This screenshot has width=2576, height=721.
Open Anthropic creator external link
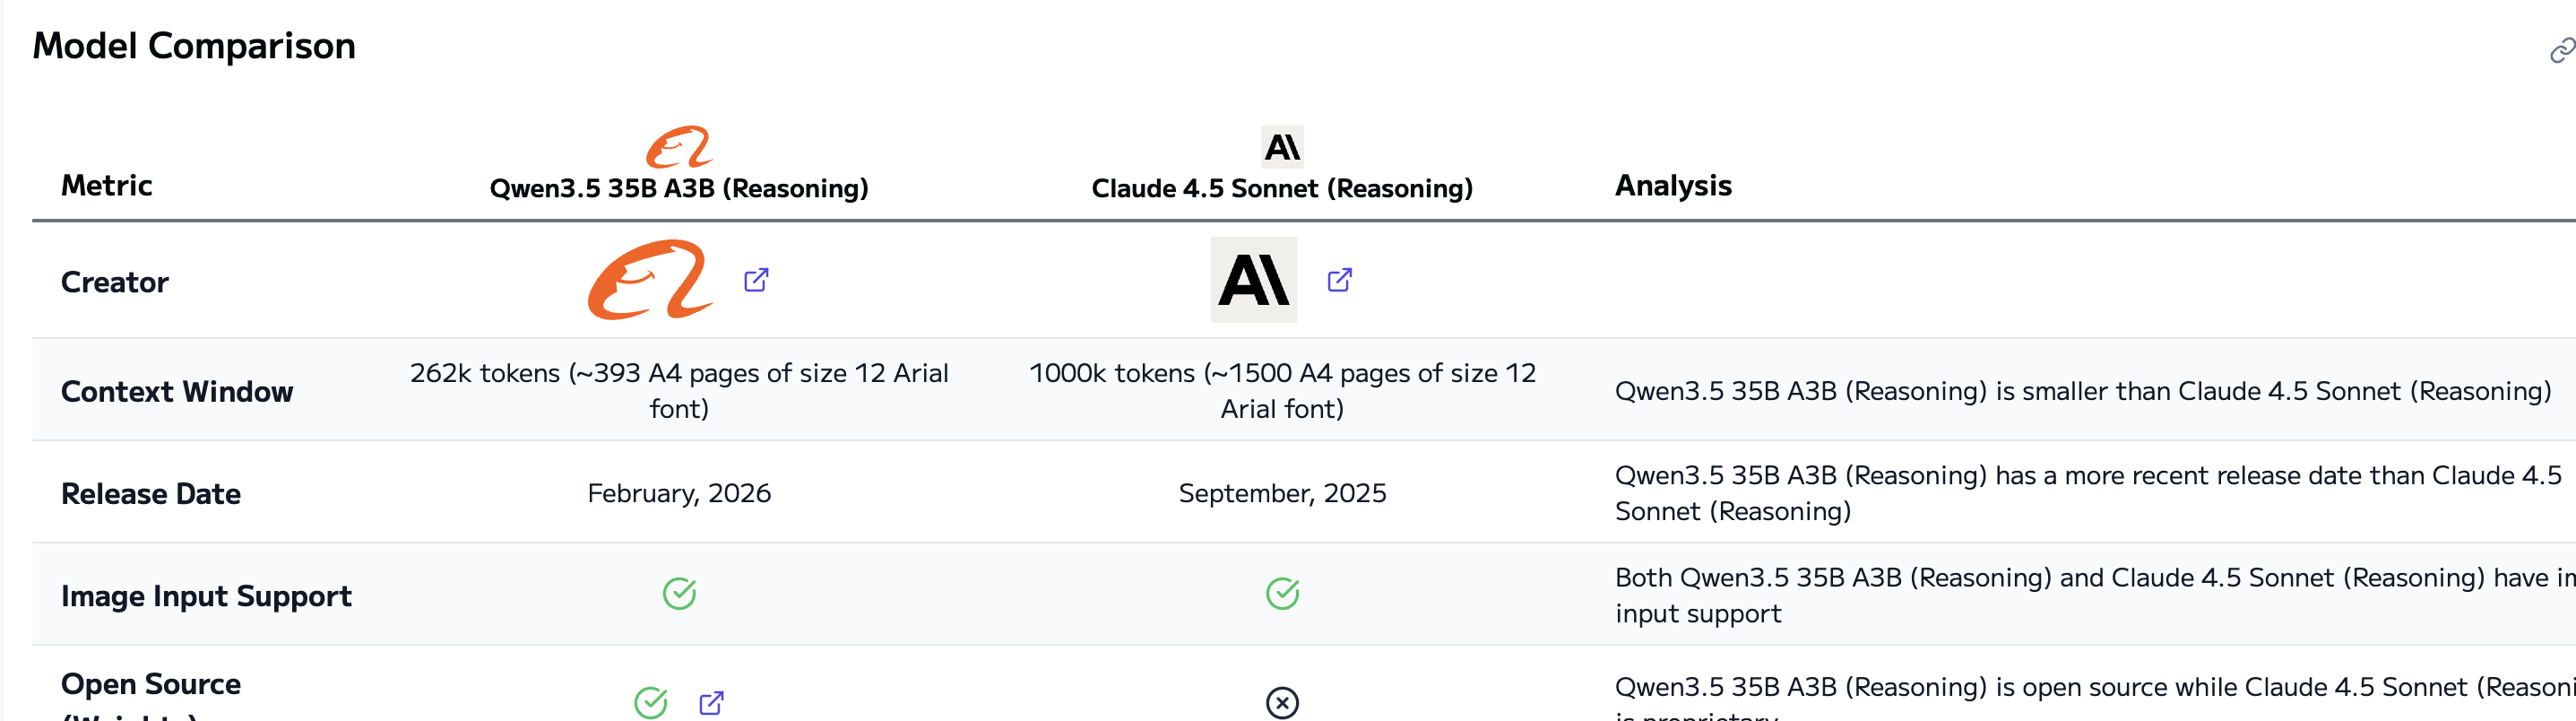1339,280
